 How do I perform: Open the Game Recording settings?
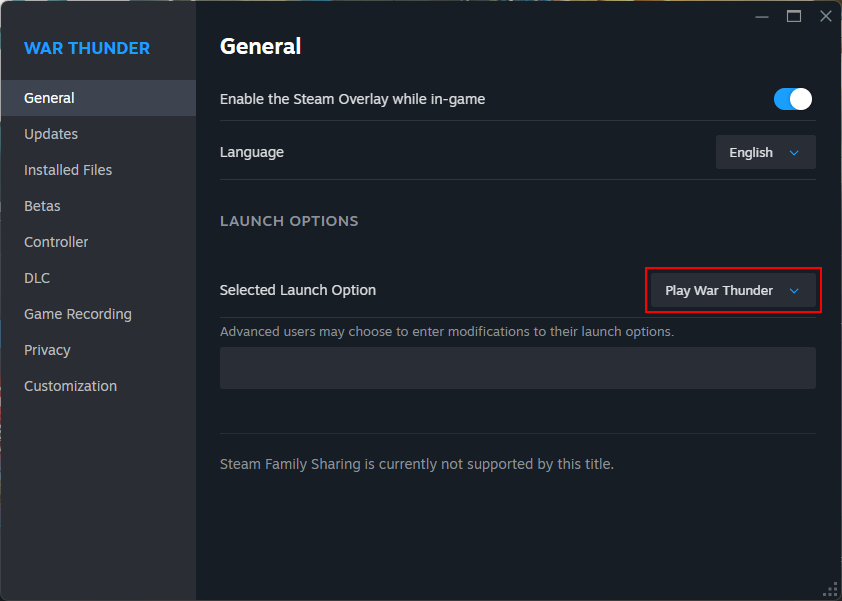(x=78, y=314)
